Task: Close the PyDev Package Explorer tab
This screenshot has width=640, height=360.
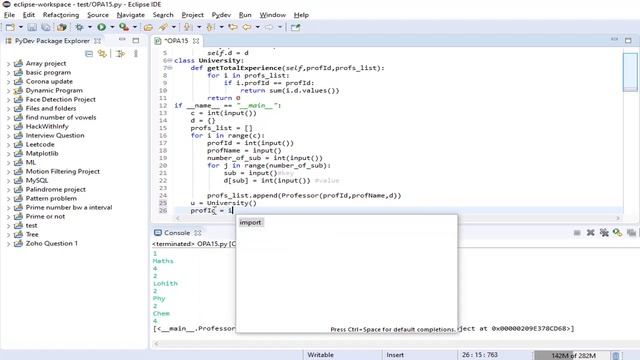Action: pyautogui.click(x=97, y=41)
